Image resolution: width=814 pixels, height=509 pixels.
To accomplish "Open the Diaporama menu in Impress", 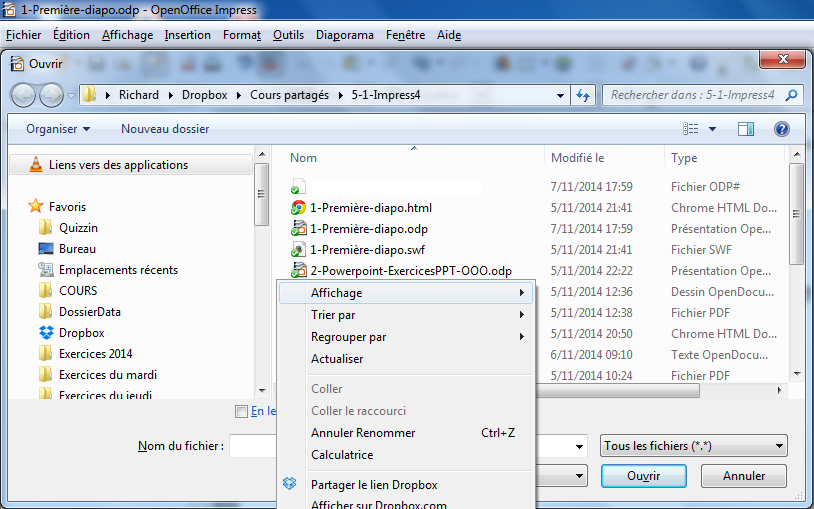I will tap(345, 35).
